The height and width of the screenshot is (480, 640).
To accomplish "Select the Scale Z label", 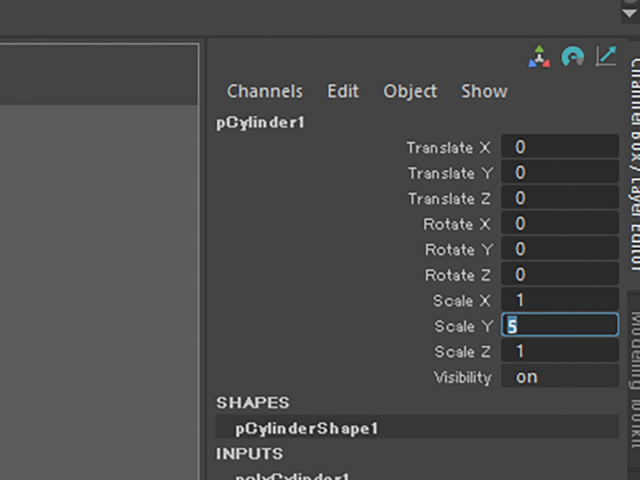I will (462, 351).
